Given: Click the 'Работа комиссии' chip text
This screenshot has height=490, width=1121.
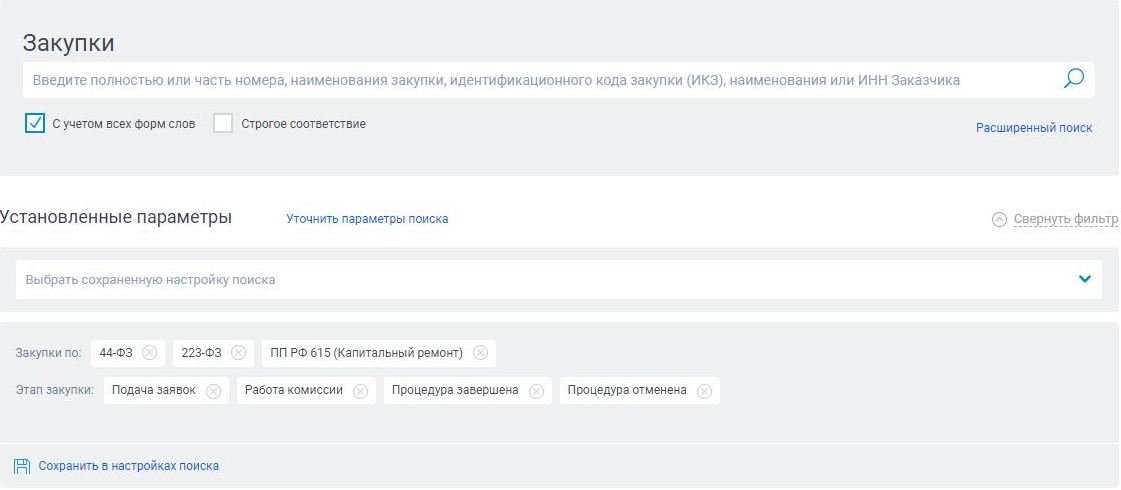Looking at the screenshot, I should [x=294, y=391].
